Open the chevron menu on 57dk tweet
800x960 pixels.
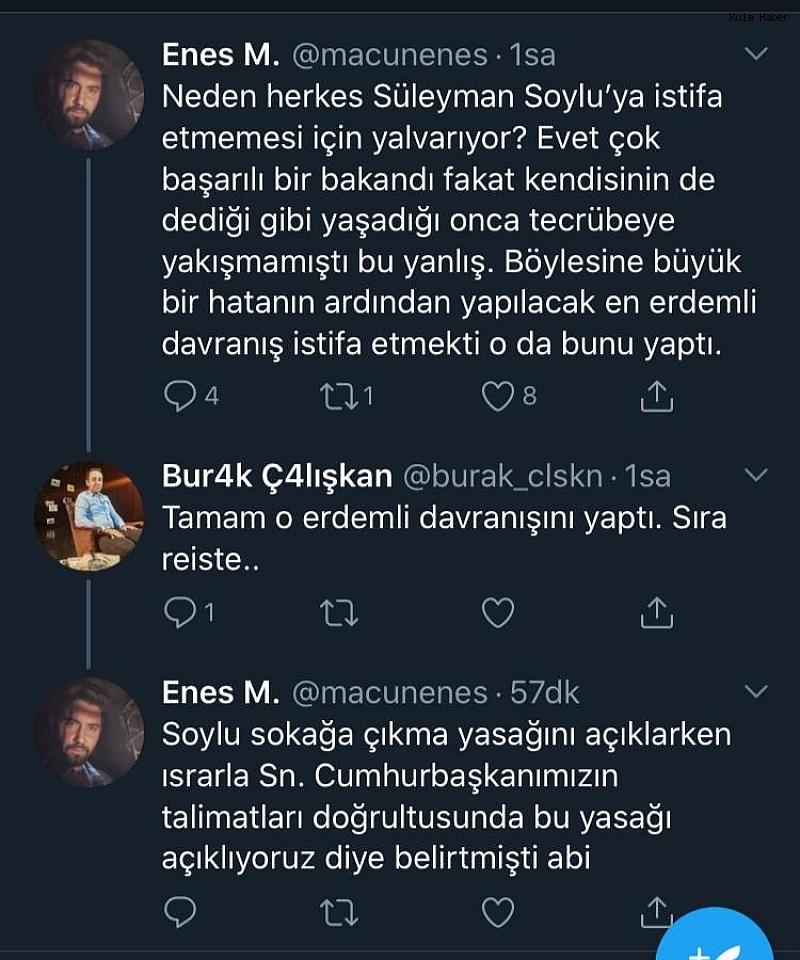point(756,690)
